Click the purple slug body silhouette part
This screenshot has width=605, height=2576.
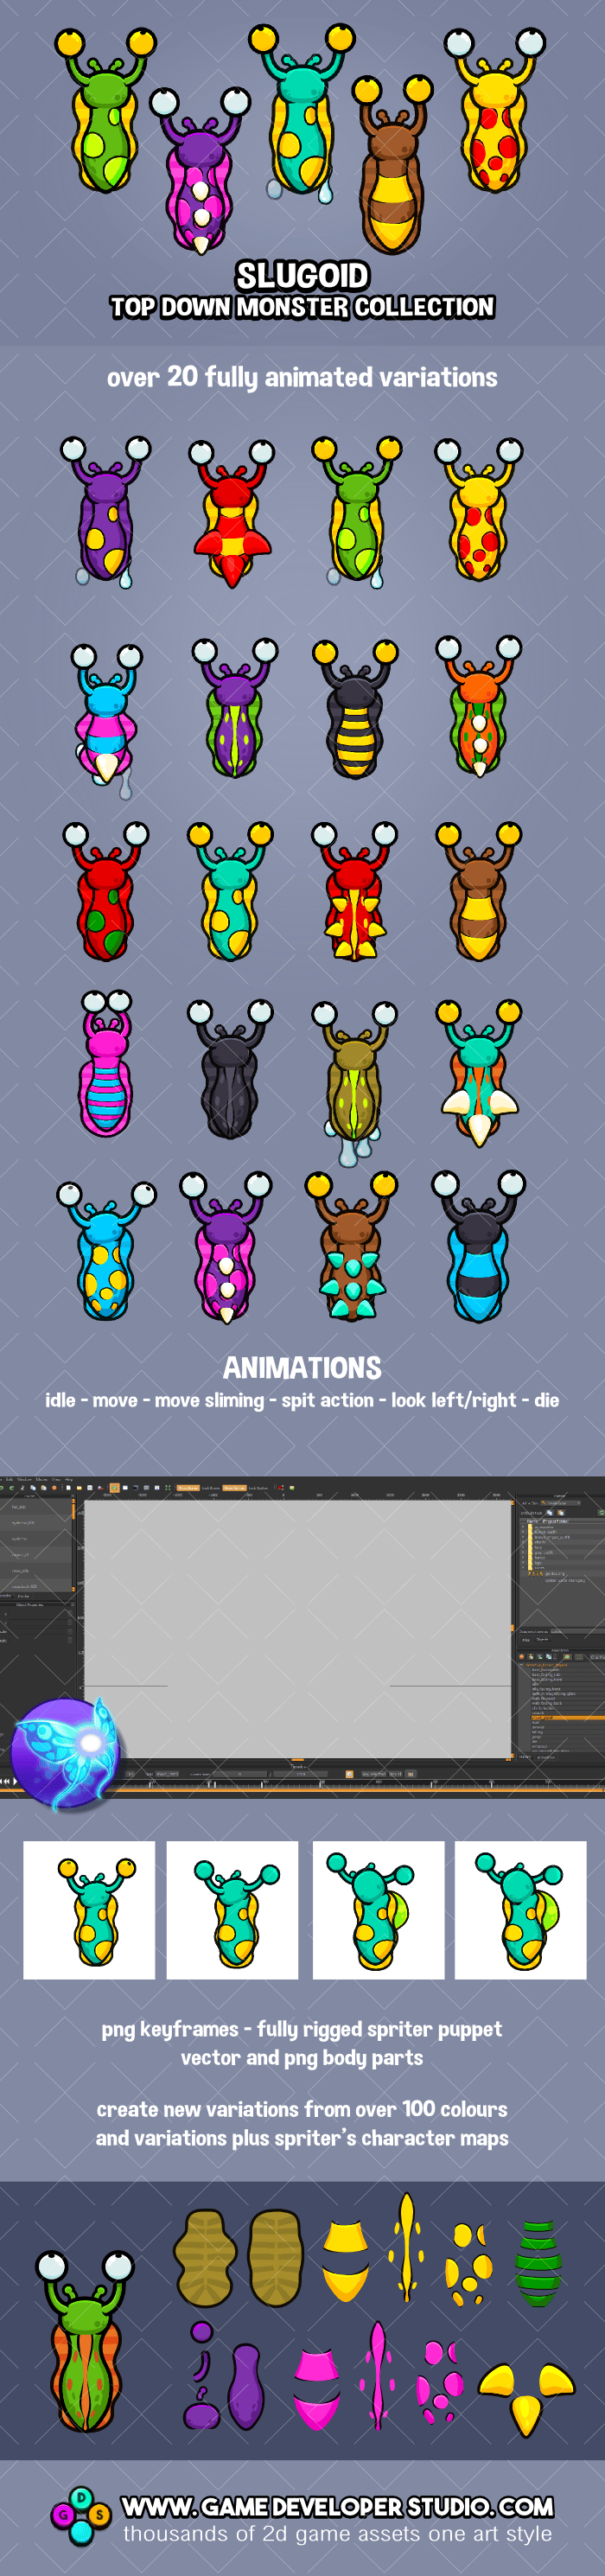tap(246, 2388)
